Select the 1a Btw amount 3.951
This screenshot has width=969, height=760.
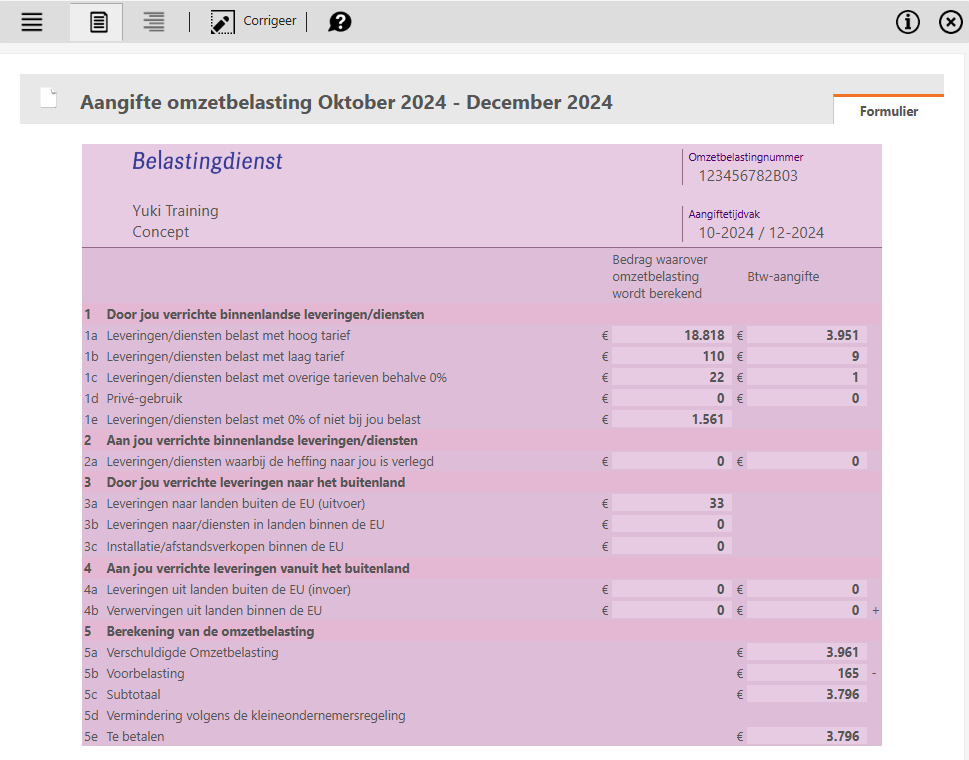[807, 335]
